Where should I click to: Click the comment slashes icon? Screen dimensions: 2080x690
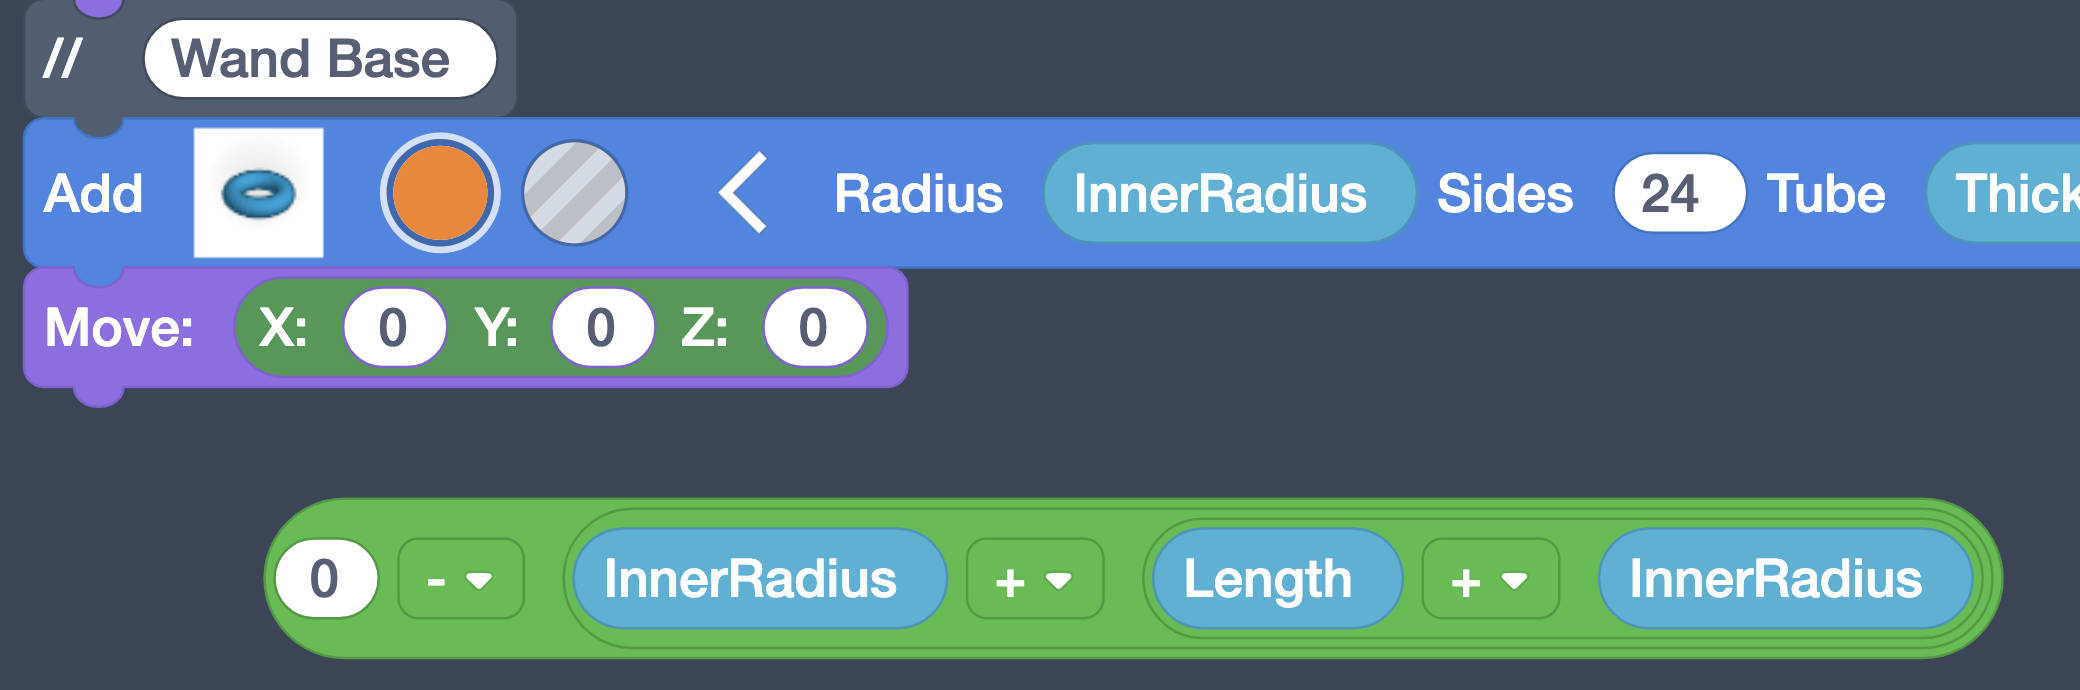coord(62,59)
